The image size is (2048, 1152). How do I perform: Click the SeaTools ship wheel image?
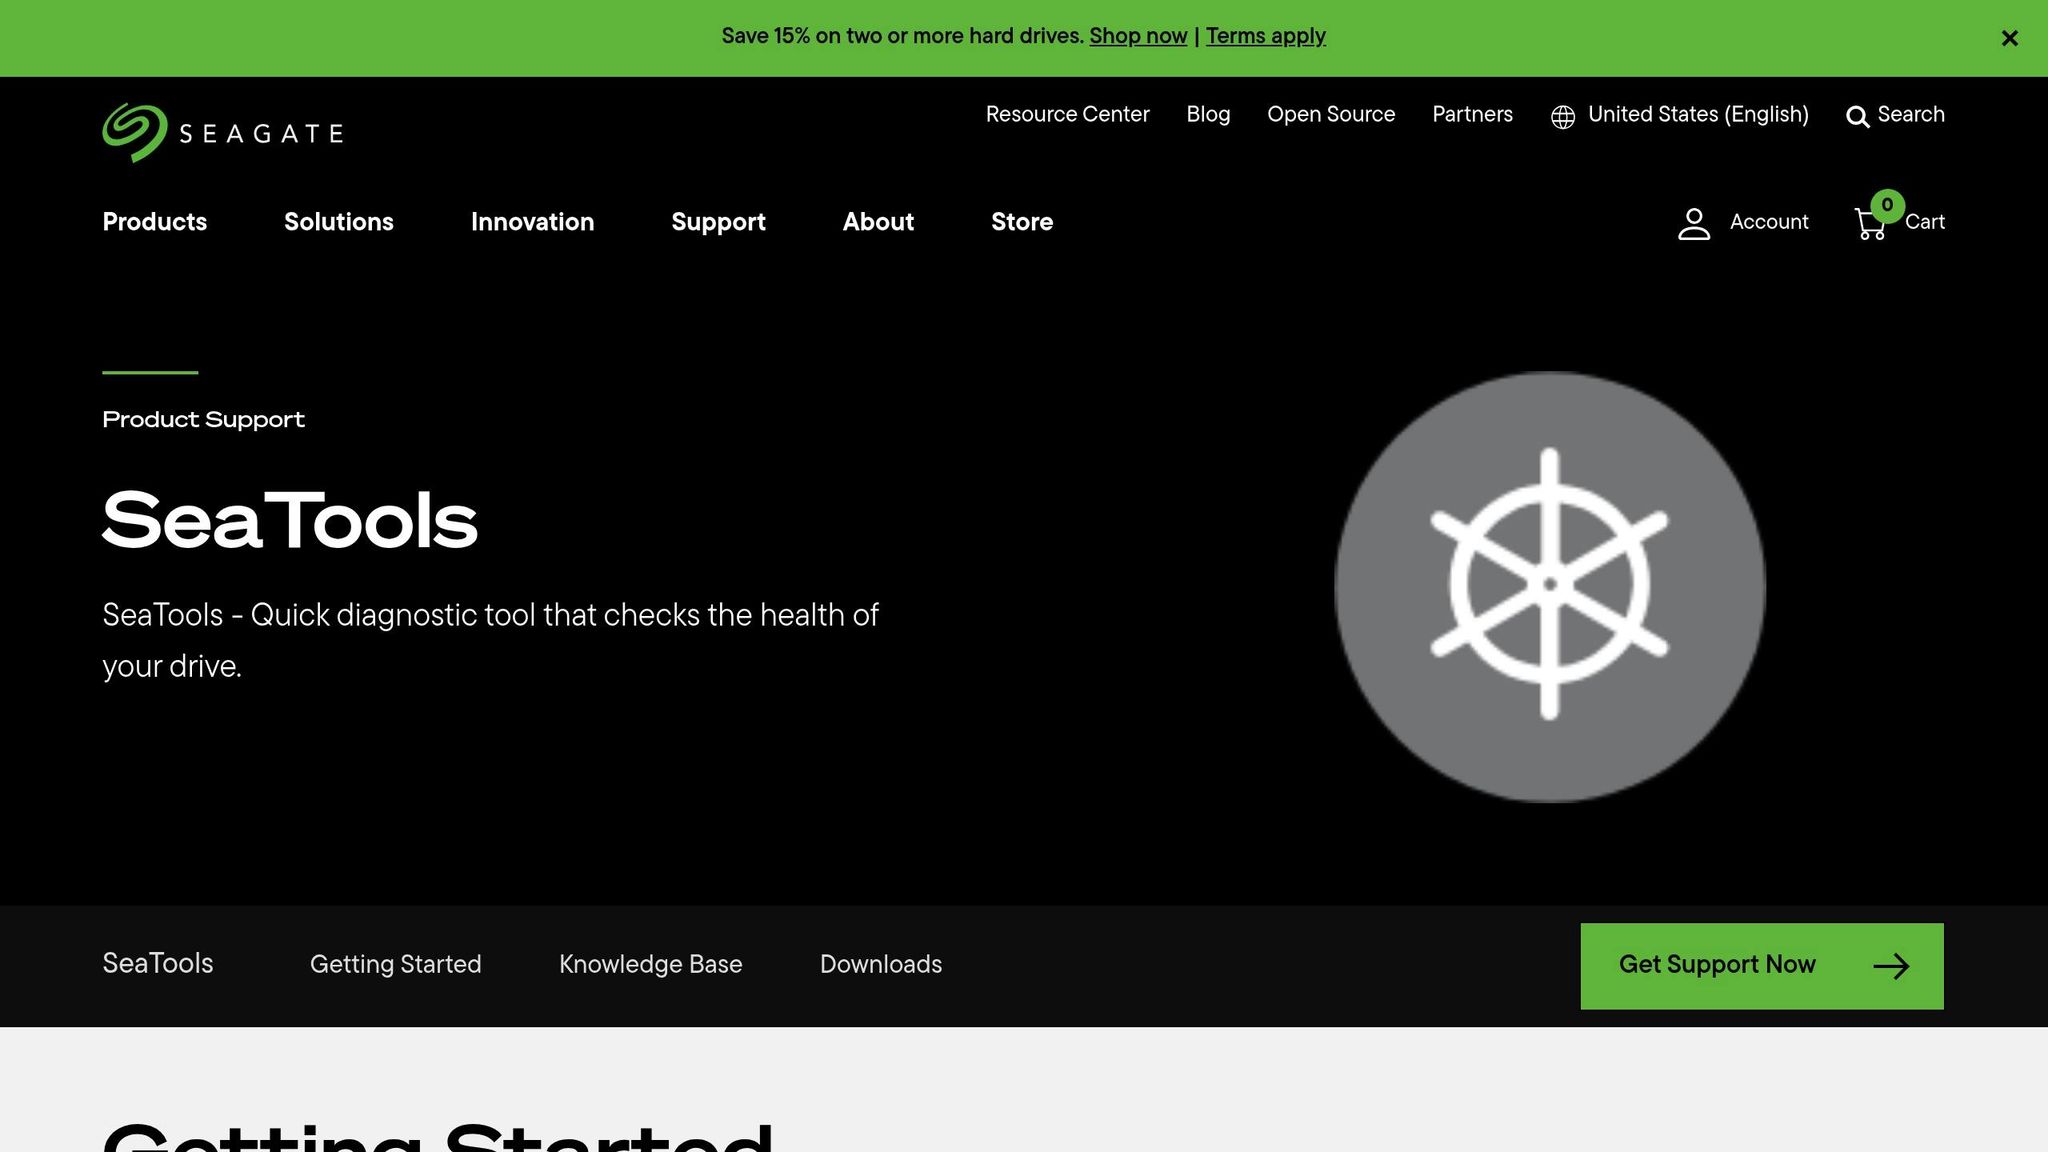coord(1549,586)
